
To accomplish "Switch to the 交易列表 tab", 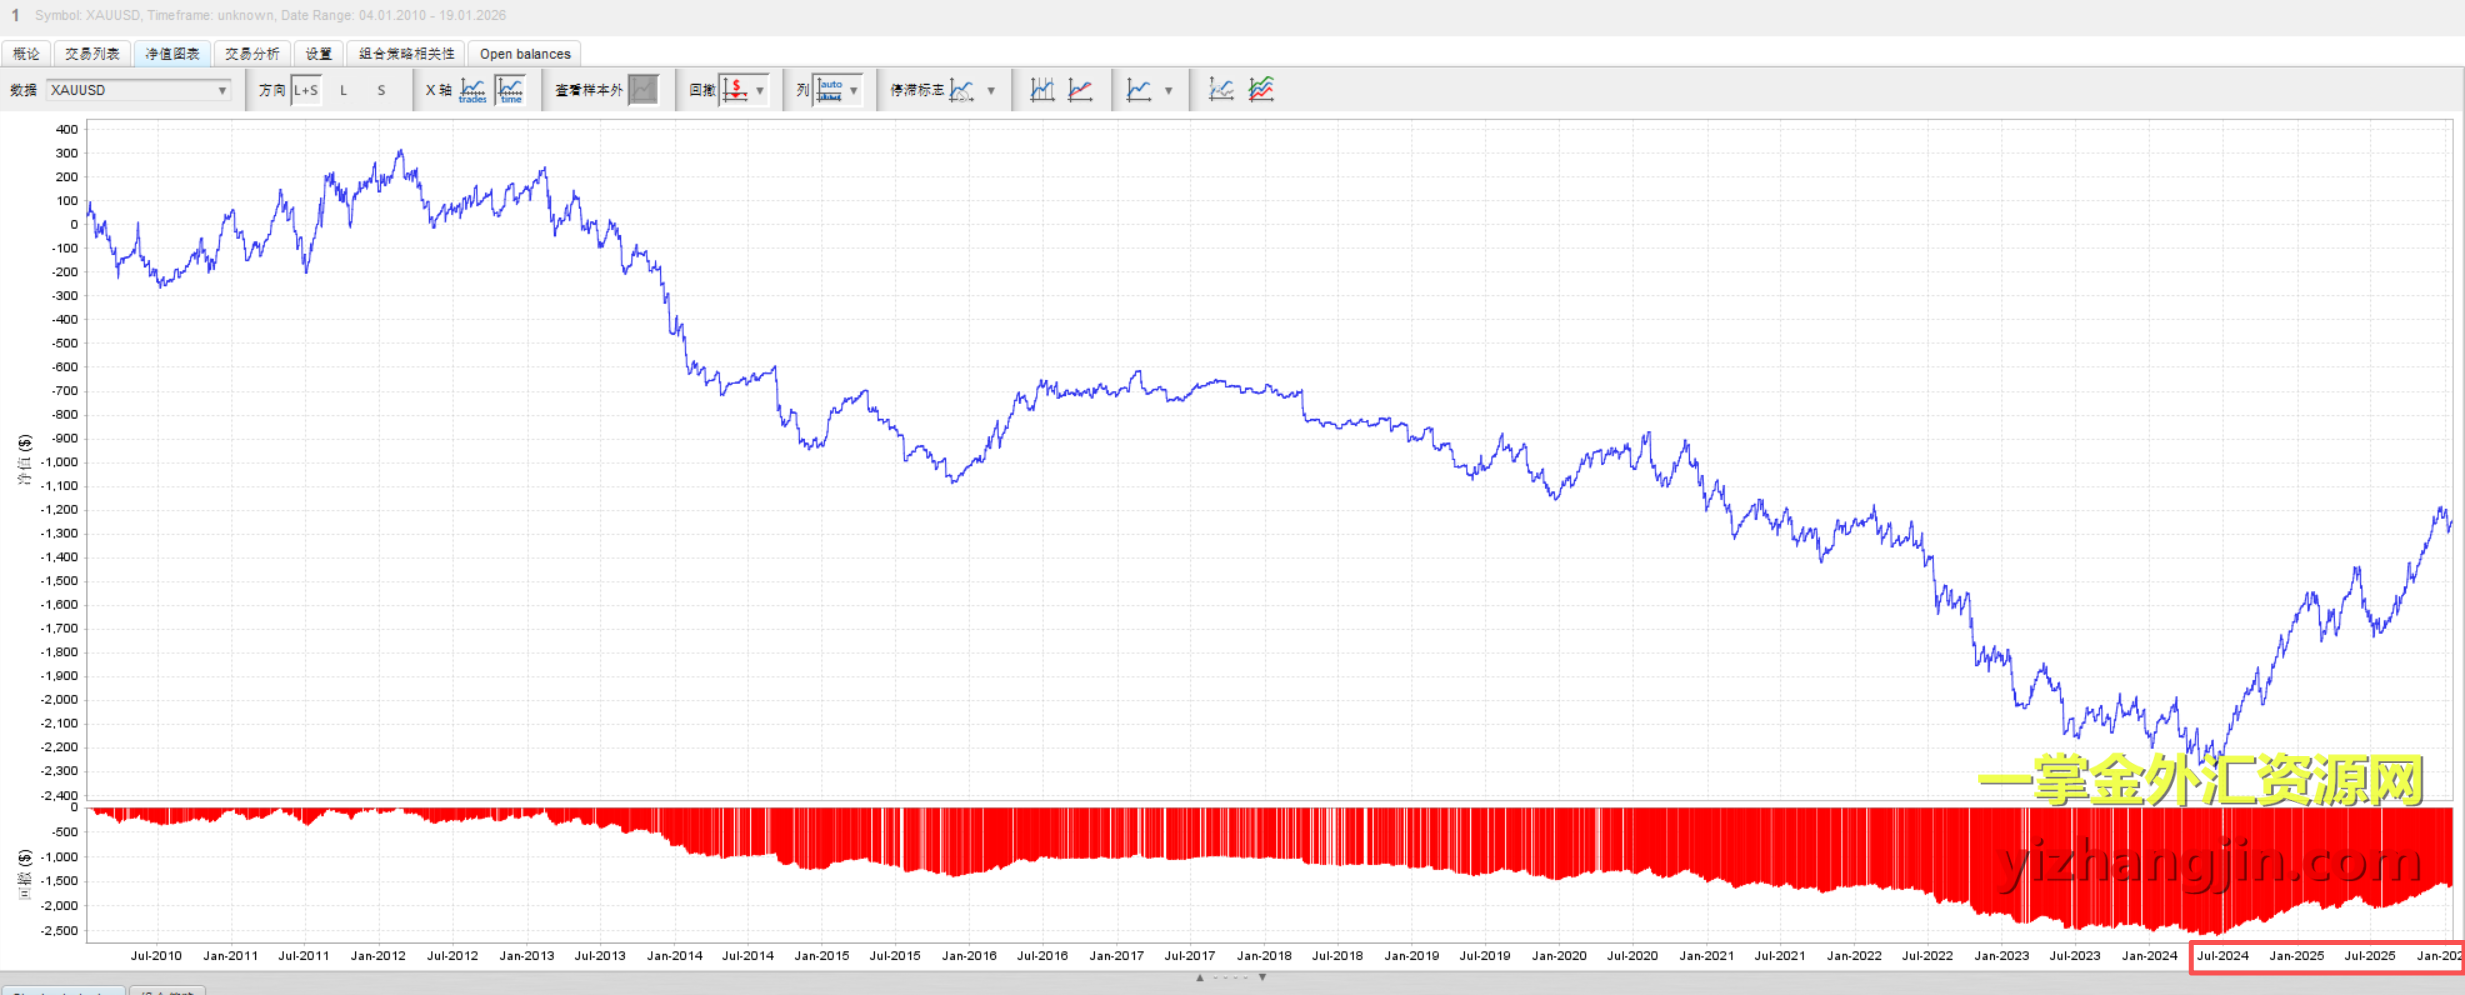I will (x=92, y=54).
